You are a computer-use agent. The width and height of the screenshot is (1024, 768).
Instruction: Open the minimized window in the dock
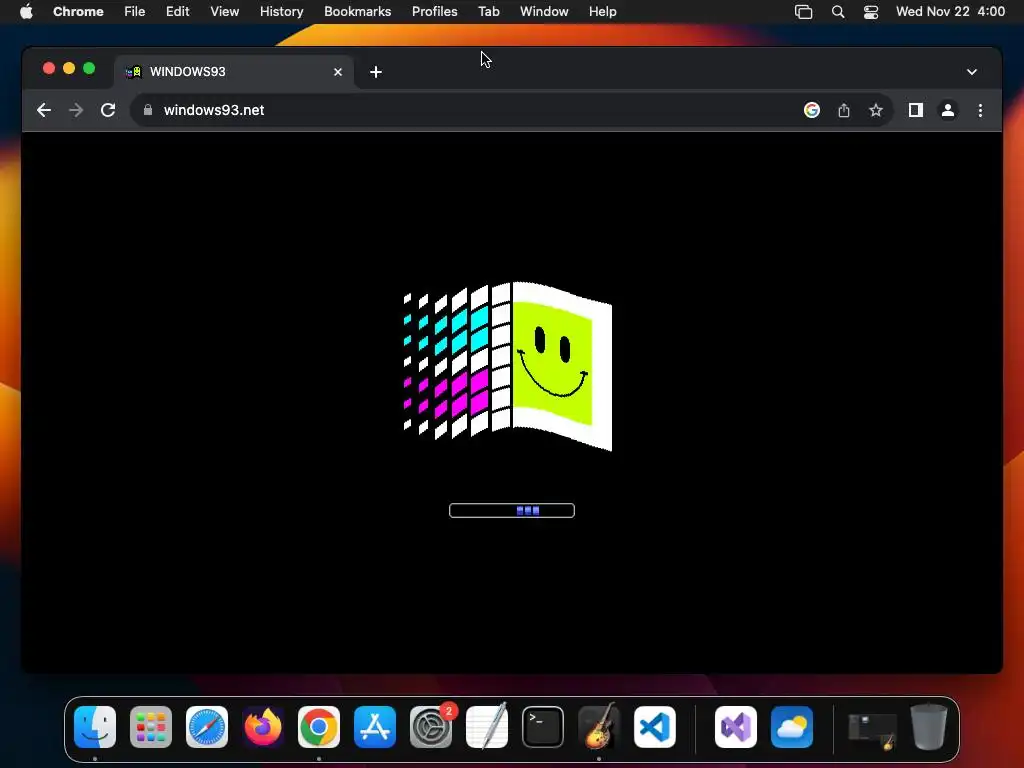tap(872, 729)
